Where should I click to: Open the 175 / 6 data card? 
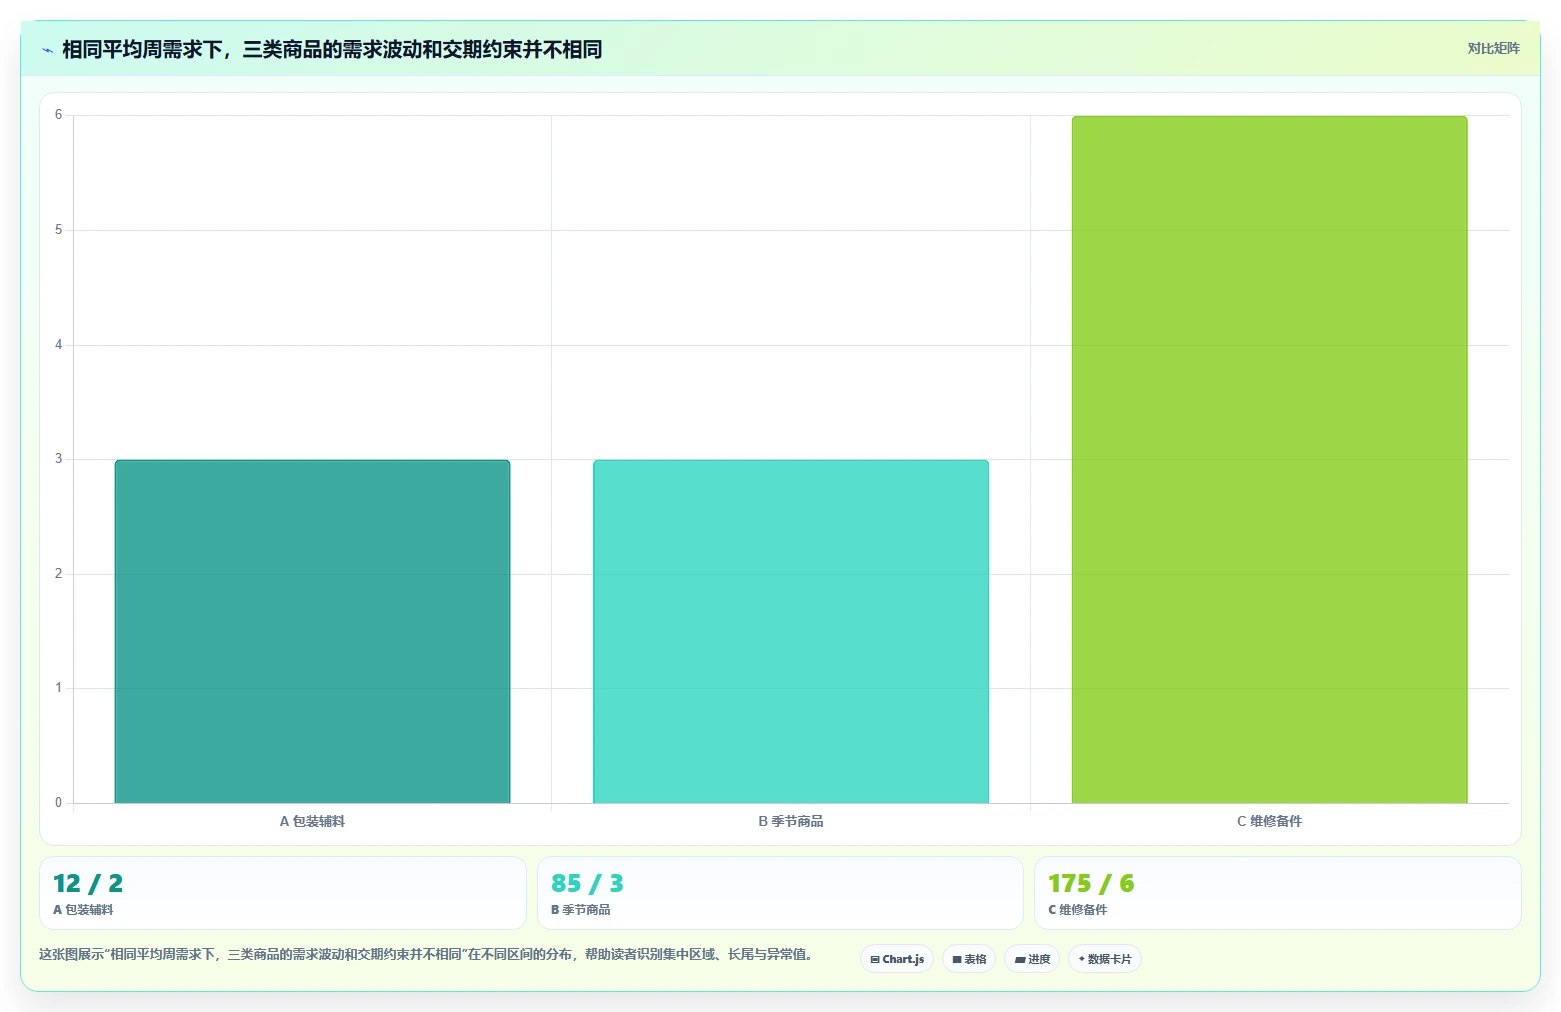(1278, 893)
